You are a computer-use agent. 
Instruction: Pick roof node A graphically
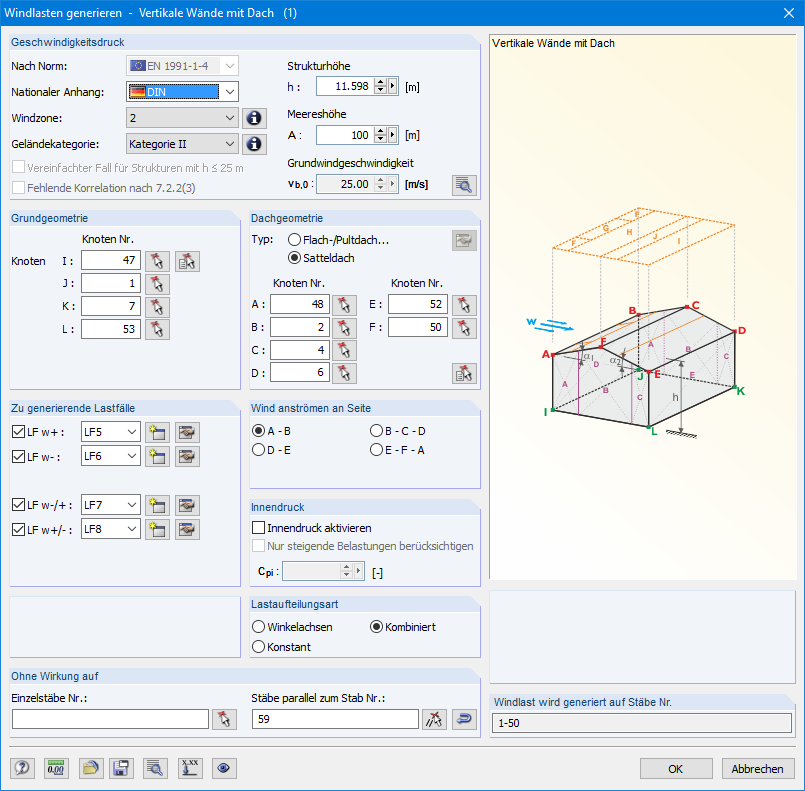click(344, 305)
